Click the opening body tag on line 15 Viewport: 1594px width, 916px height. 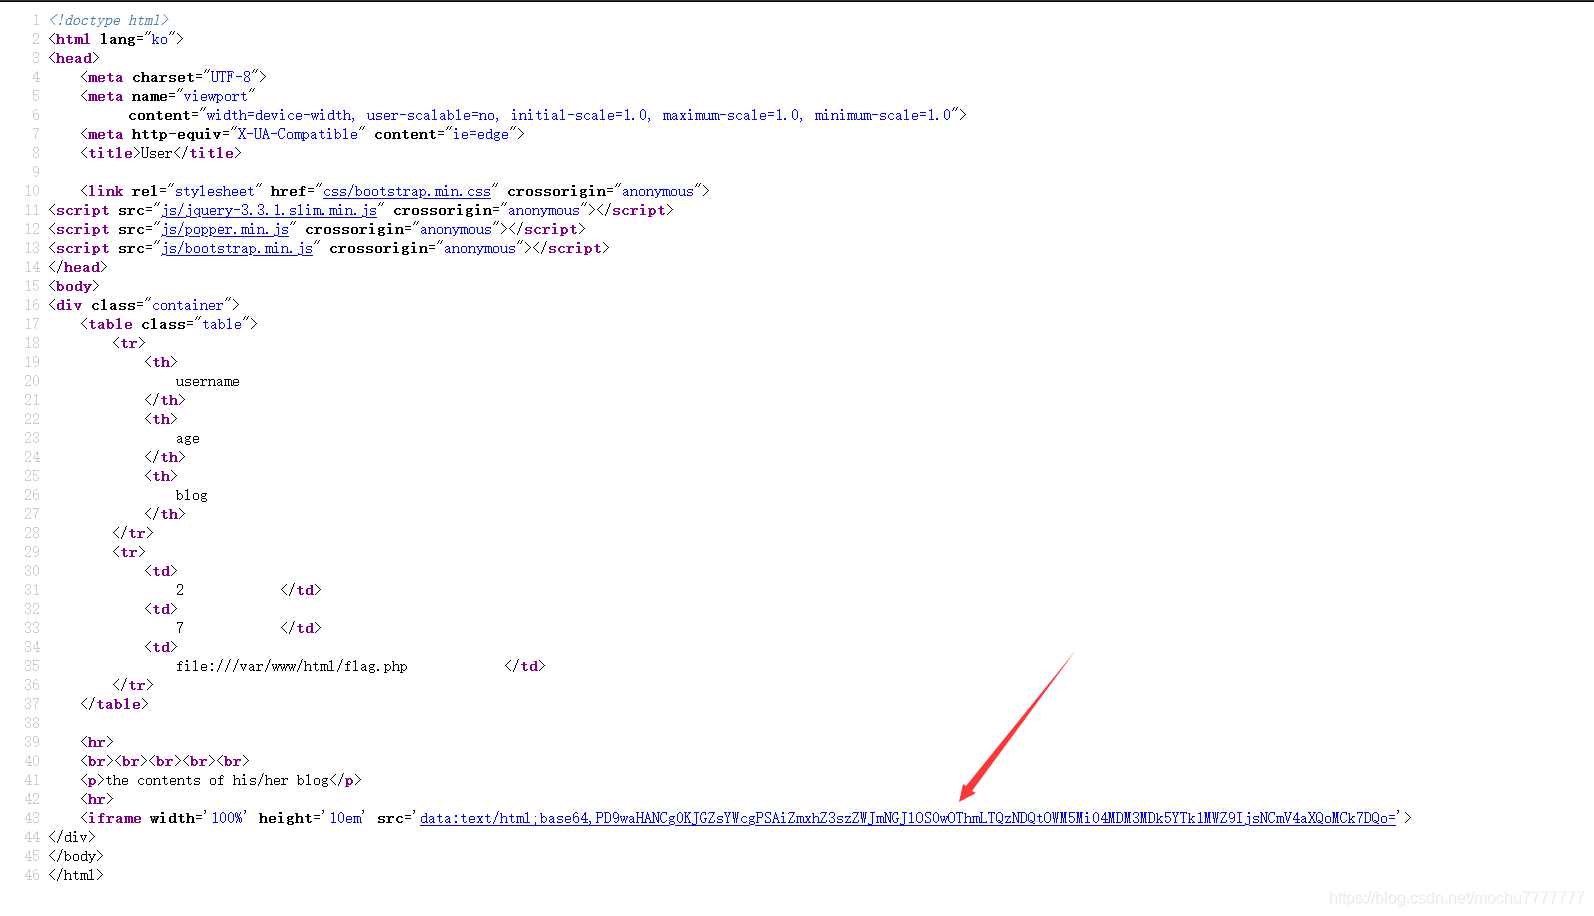click(74, 286)
